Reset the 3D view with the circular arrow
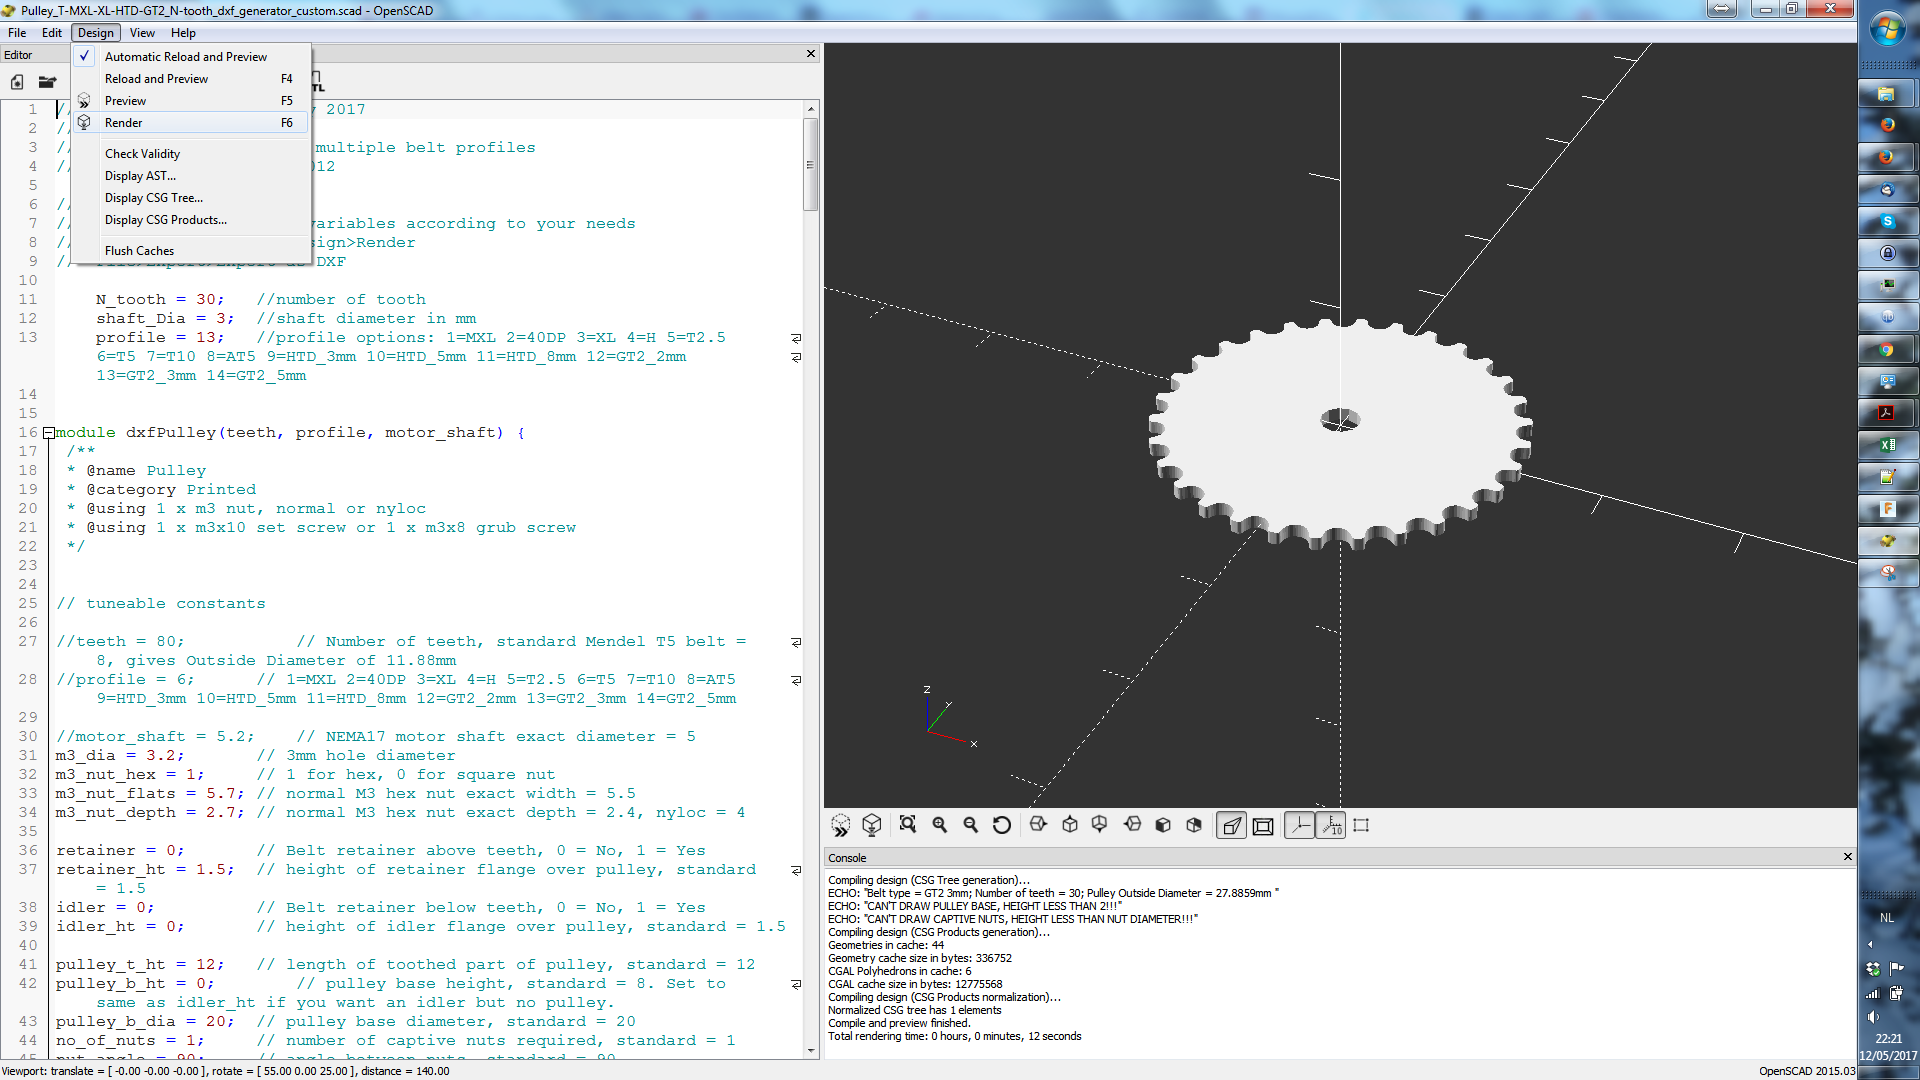Viewport: 1920px width, 1080px height. pyautogui.click(x=1001, y=825)
